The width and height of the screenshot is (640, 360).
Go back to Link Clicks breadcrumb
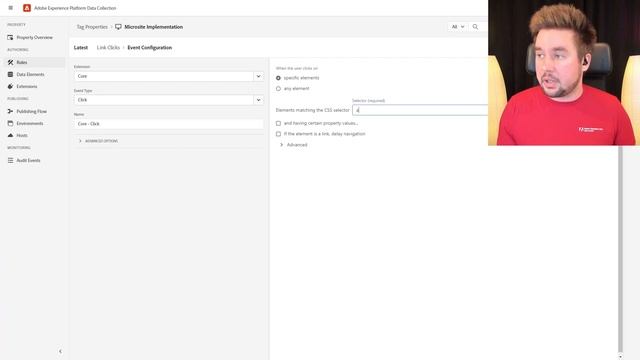point(108,48)
